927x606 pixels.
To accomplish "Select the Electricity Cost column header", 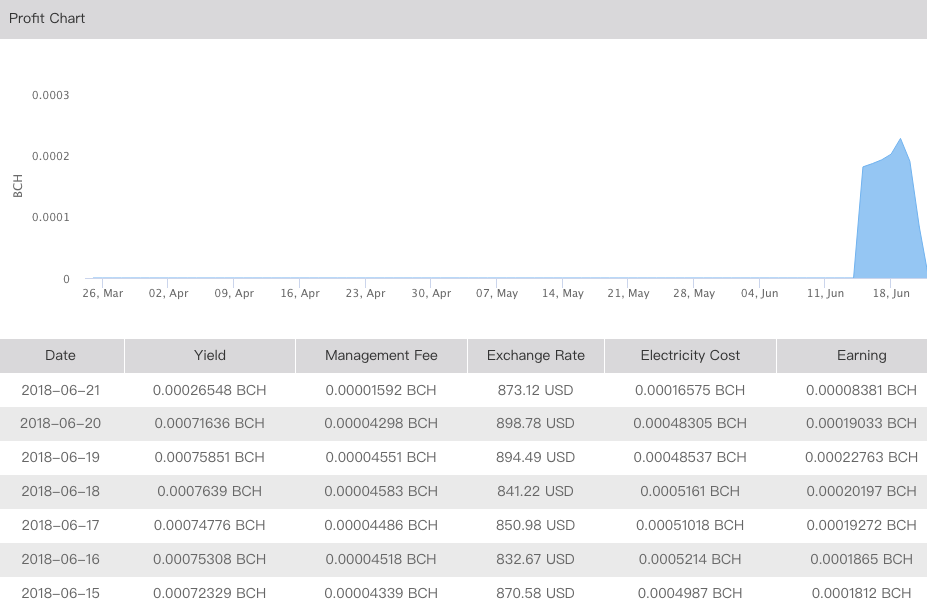I will pyautogui.click(x=690, y=355).
